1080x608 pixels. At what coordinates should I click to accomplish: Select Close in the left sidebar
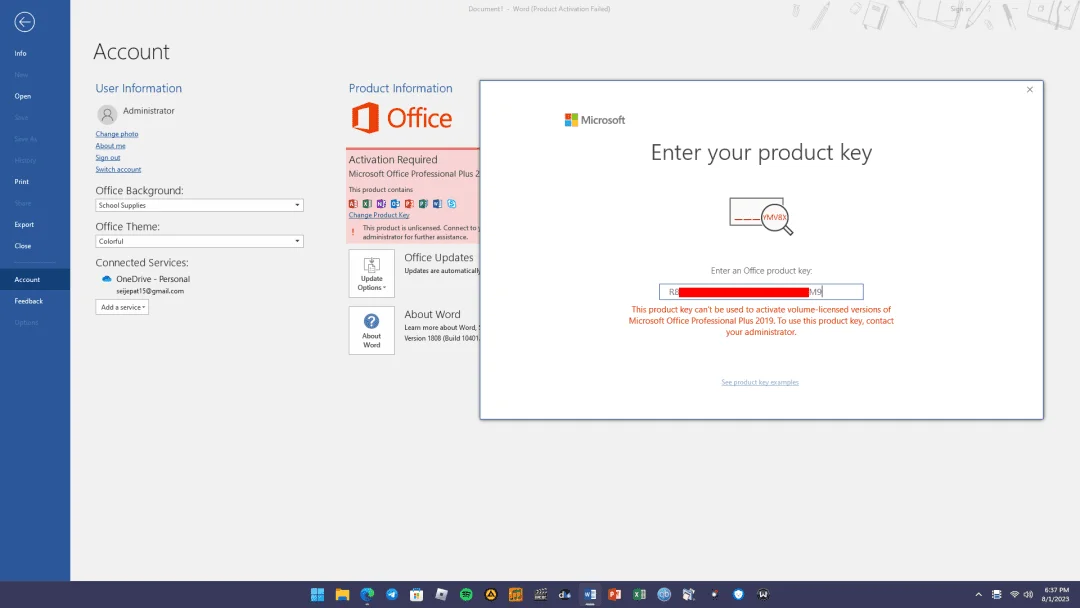pos(23,246)
